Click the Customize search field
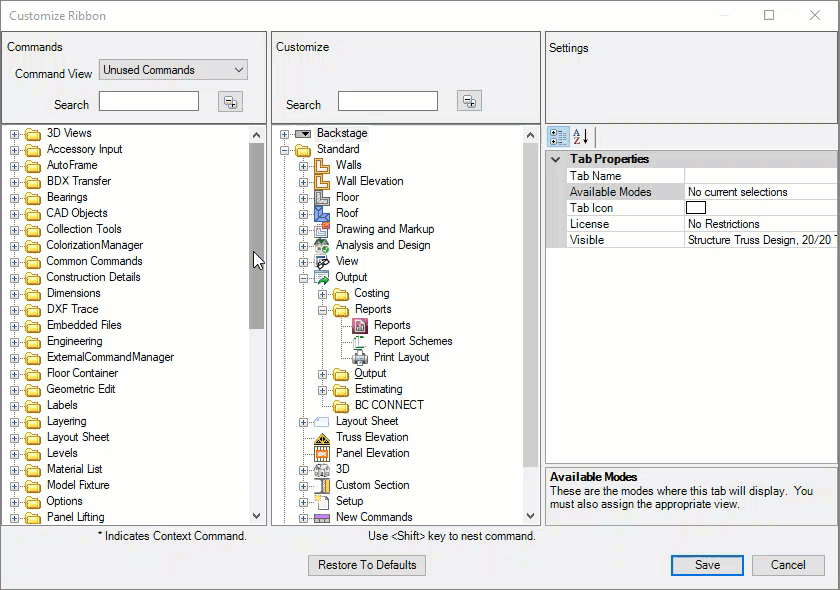Image resolution: width=840 pixels, height=590 pixels. pos(388,101)
